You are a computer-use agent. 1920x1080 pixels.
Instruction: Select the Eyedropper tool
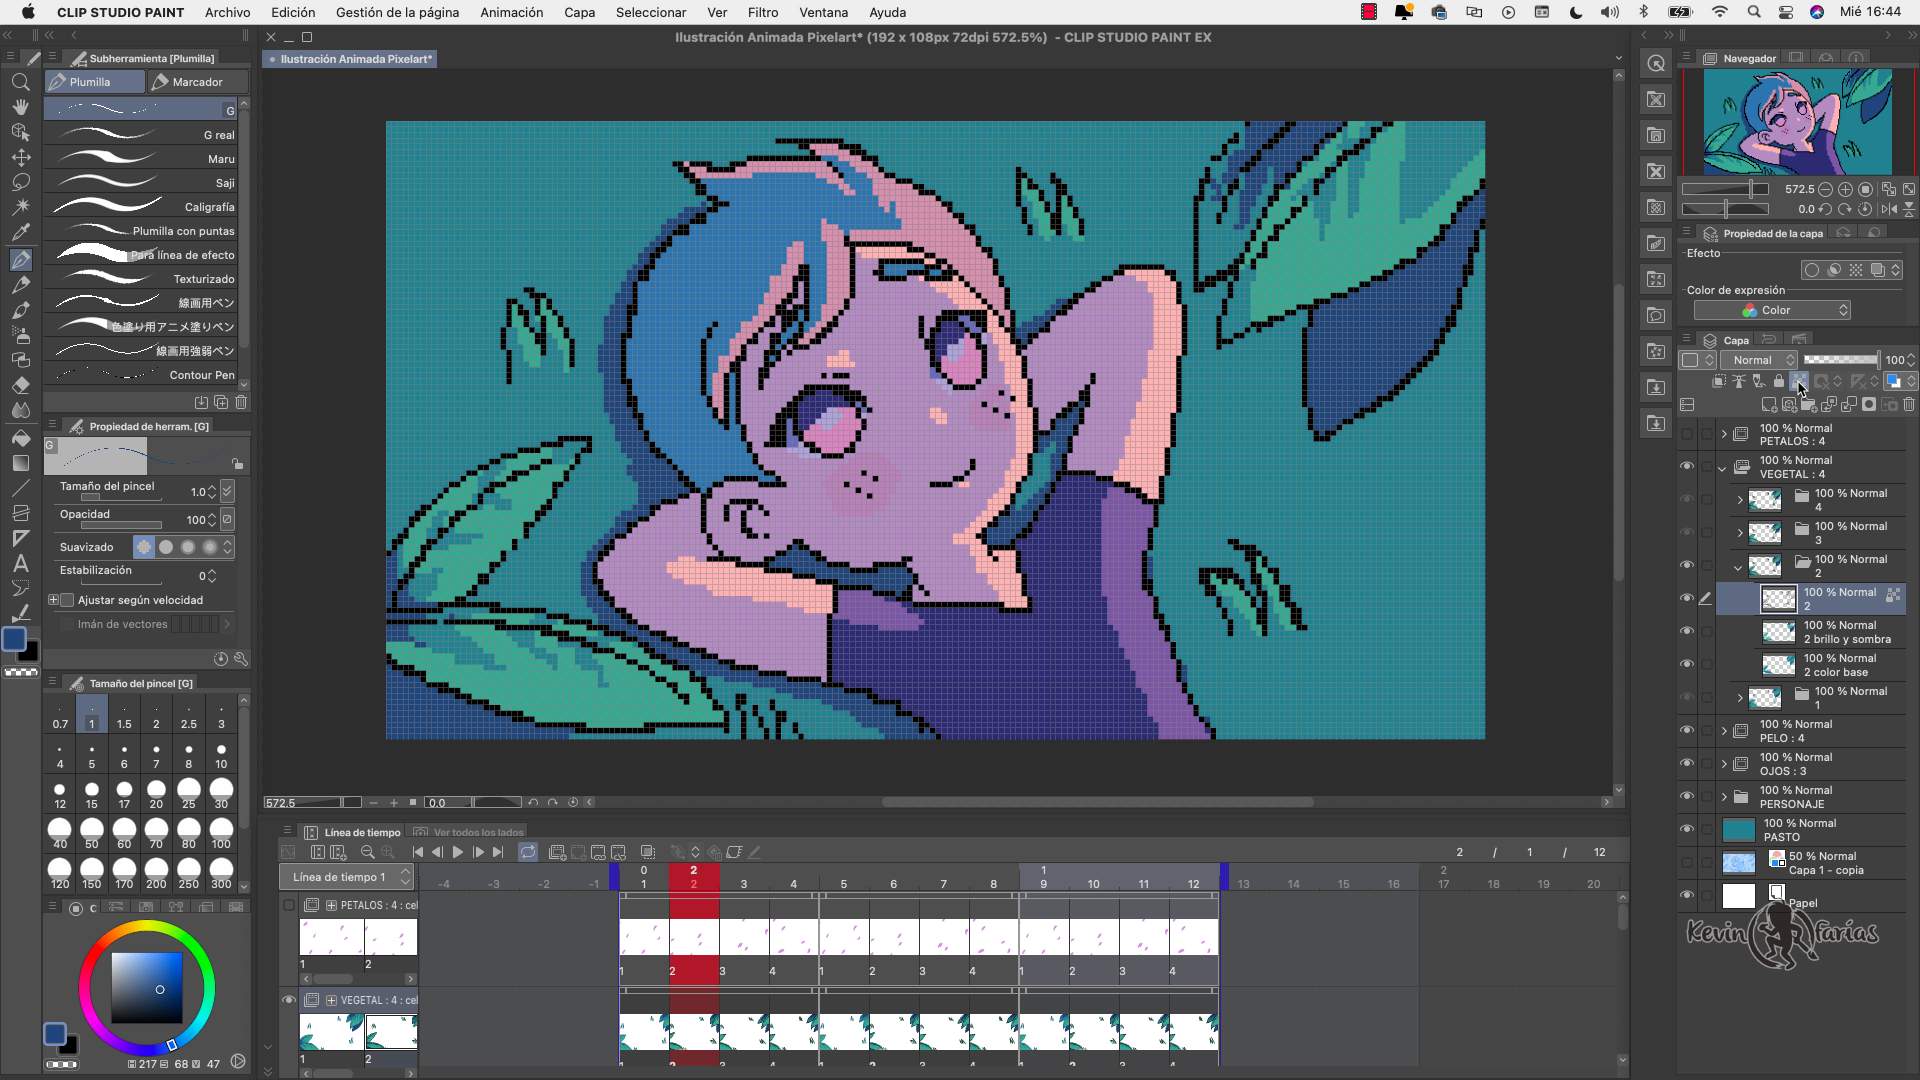click(20, 232)
